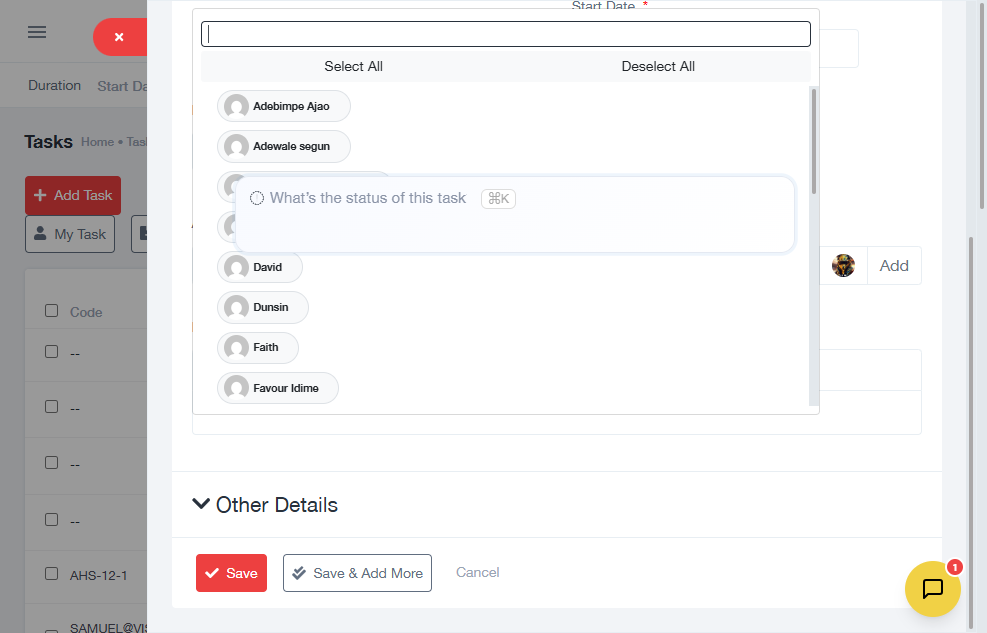Screen dimensions: 987x633
Task: Click the Adebimpe Ajao avatar chip
Action: (x=283, y=107)
